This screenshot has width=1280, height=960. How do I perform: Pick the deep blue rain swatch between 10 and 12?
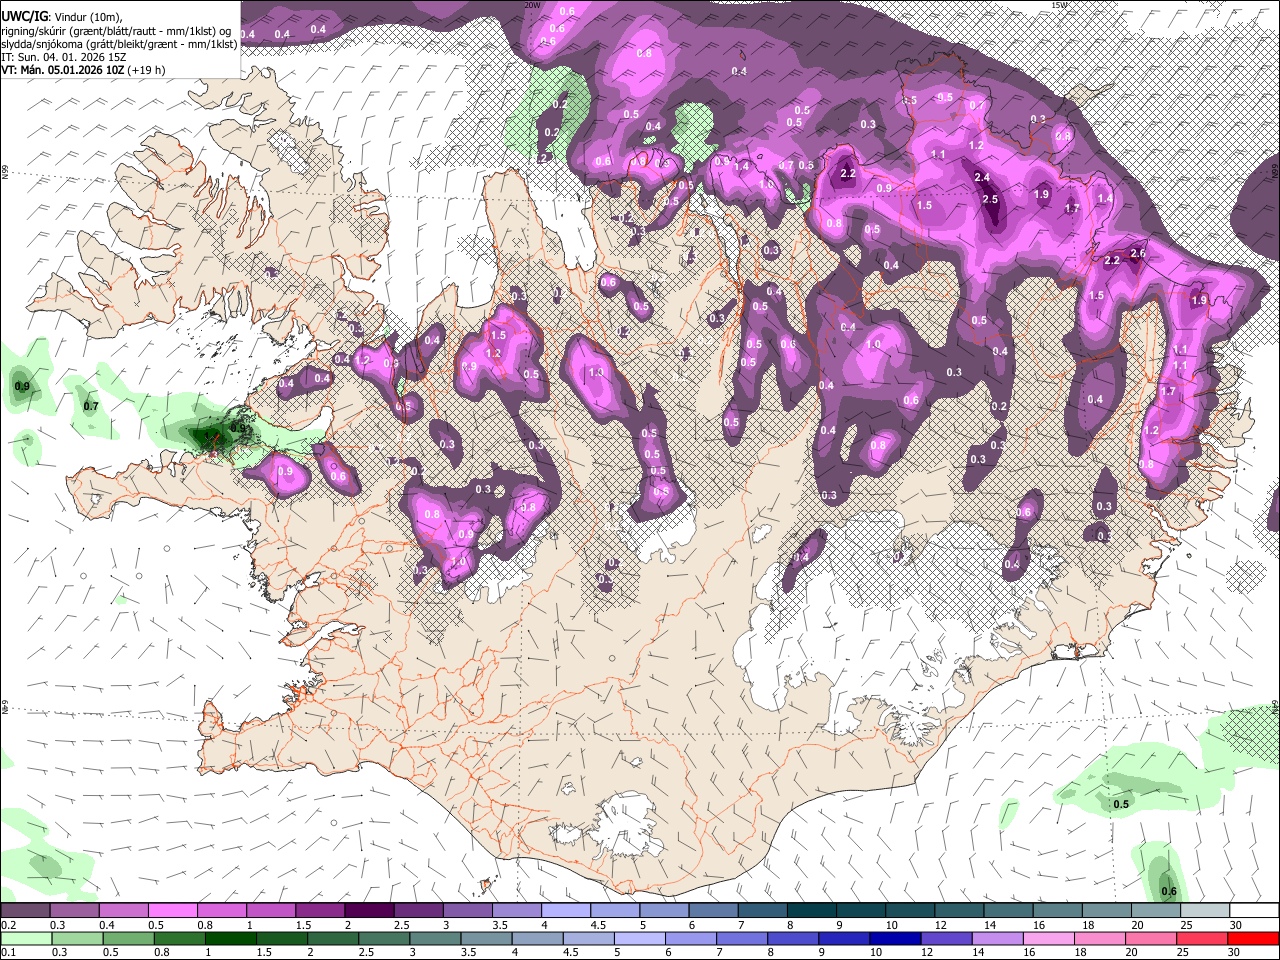tap(894, 938)
